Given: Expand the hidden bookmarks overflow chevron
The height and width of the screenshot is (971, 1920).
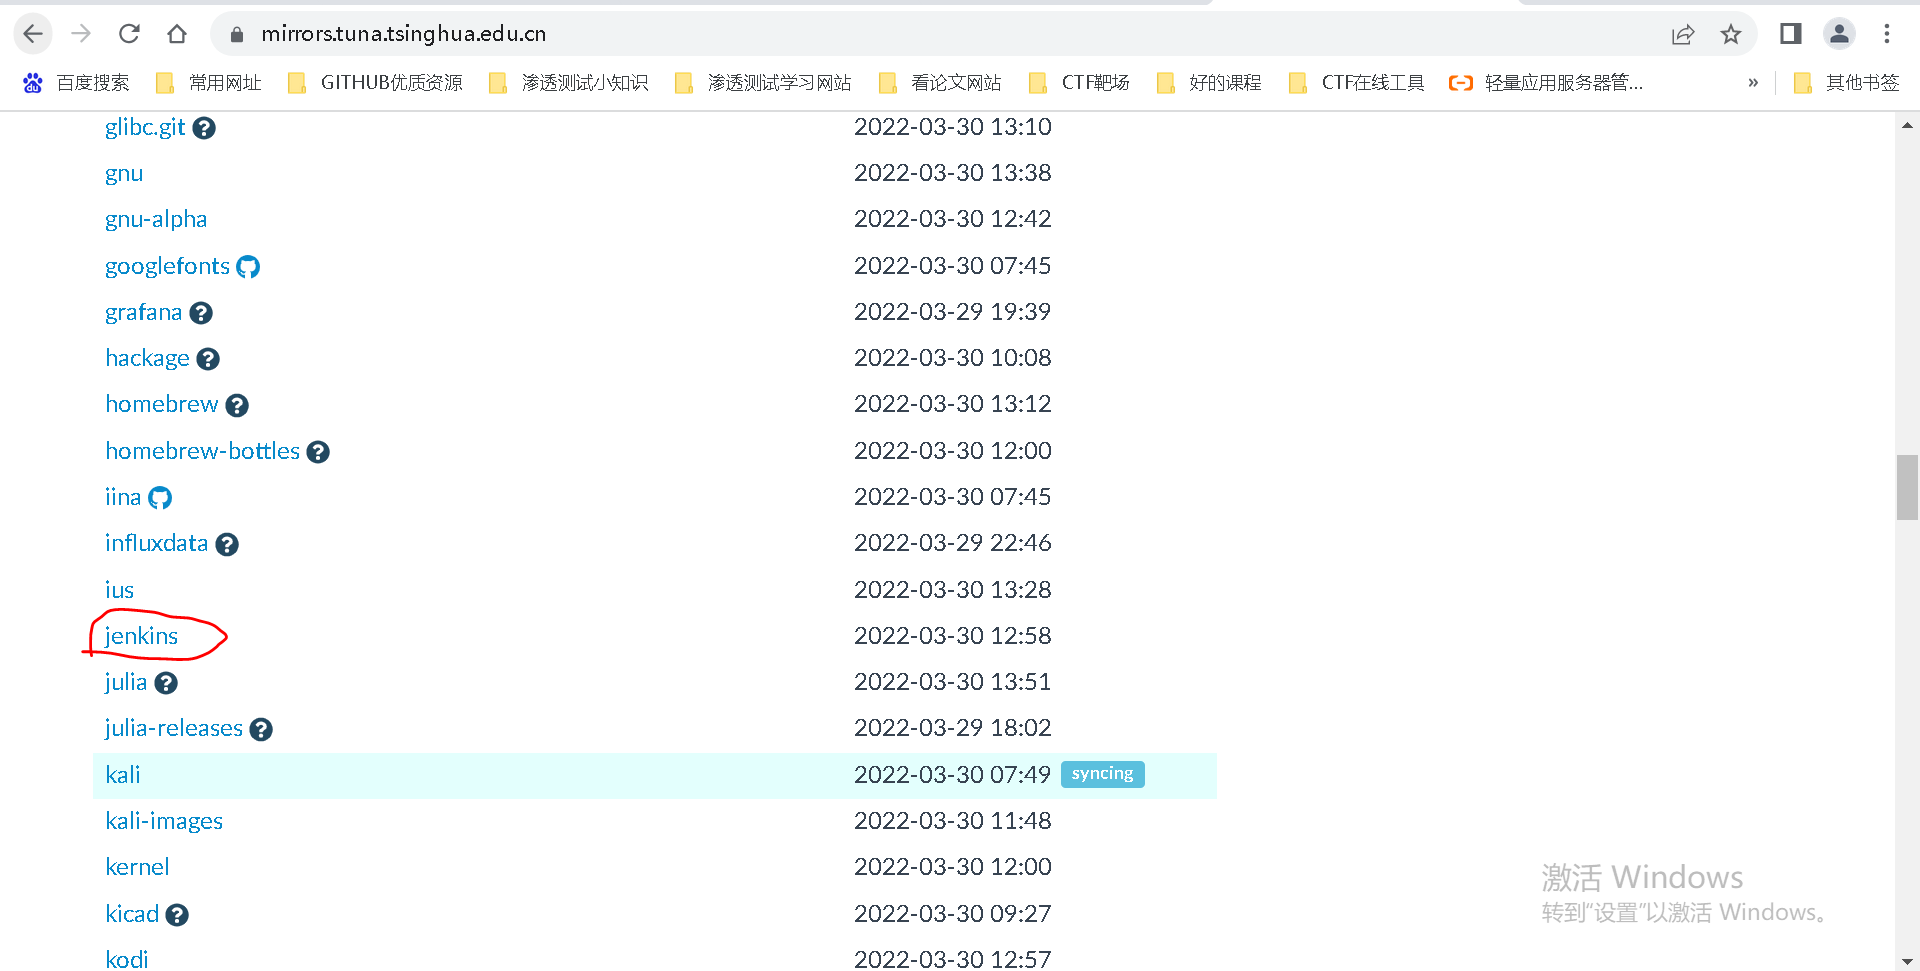Looking at the screenshot, I should [x=1753, y=83].
